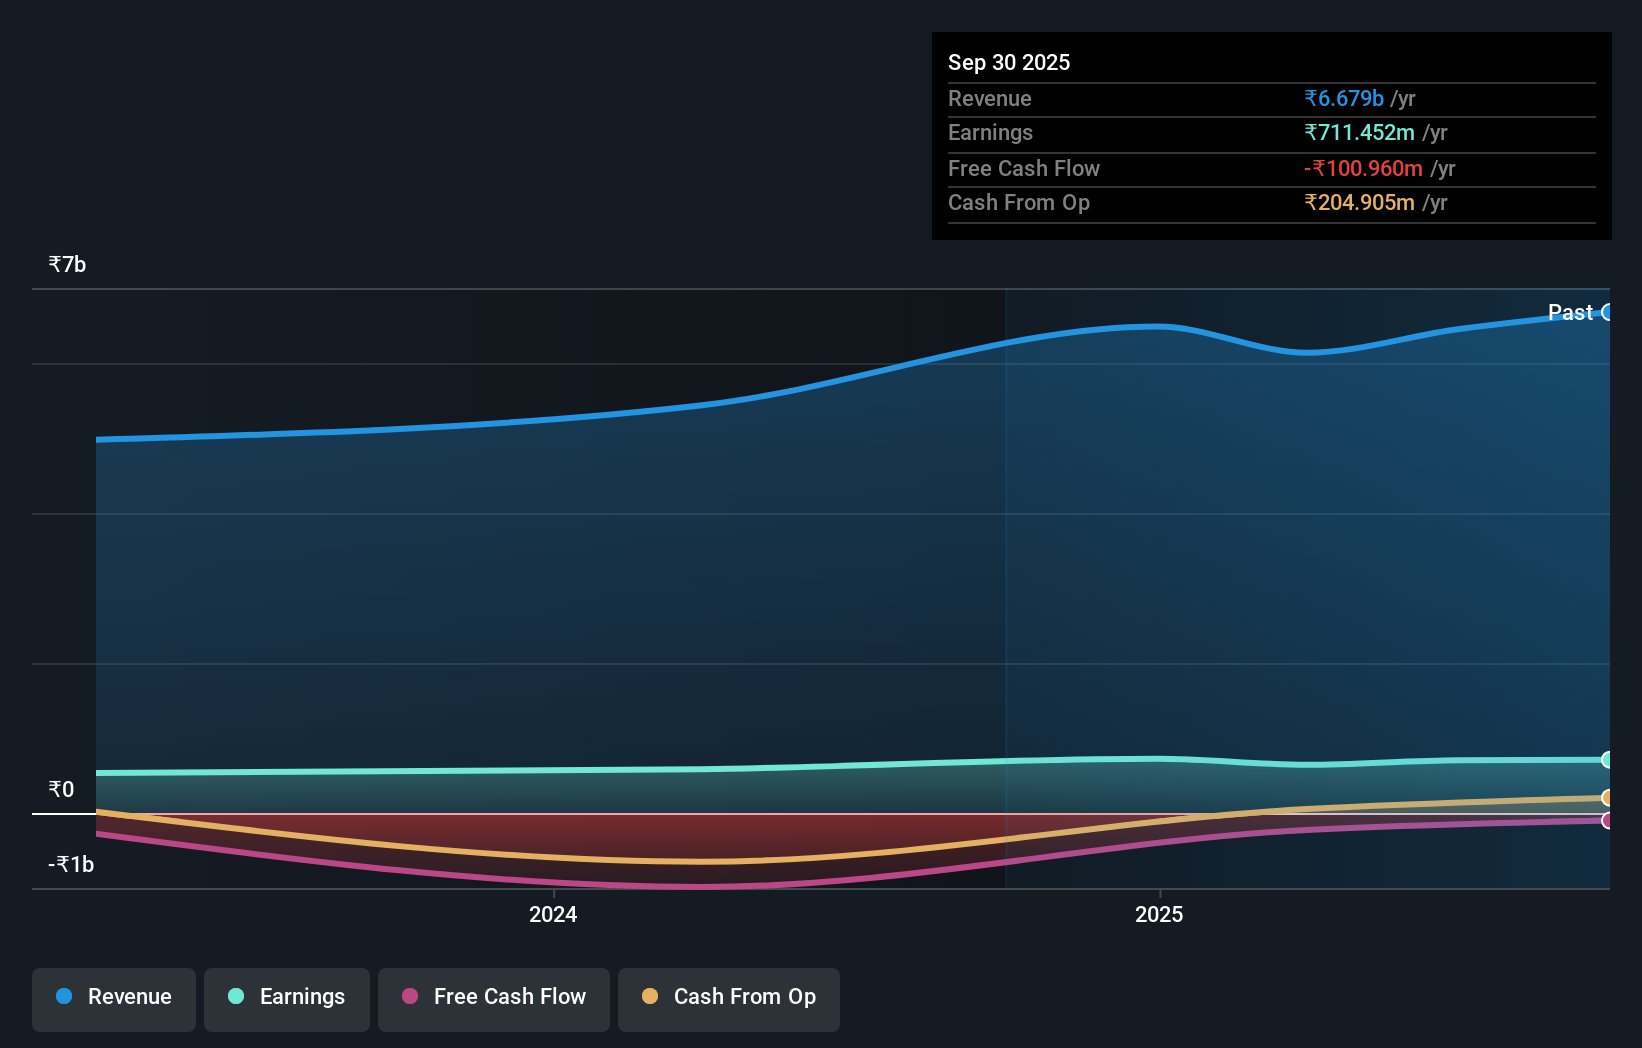Click the blue Revenue legend dot icon

pyautogui.click(x=62, y=996)
